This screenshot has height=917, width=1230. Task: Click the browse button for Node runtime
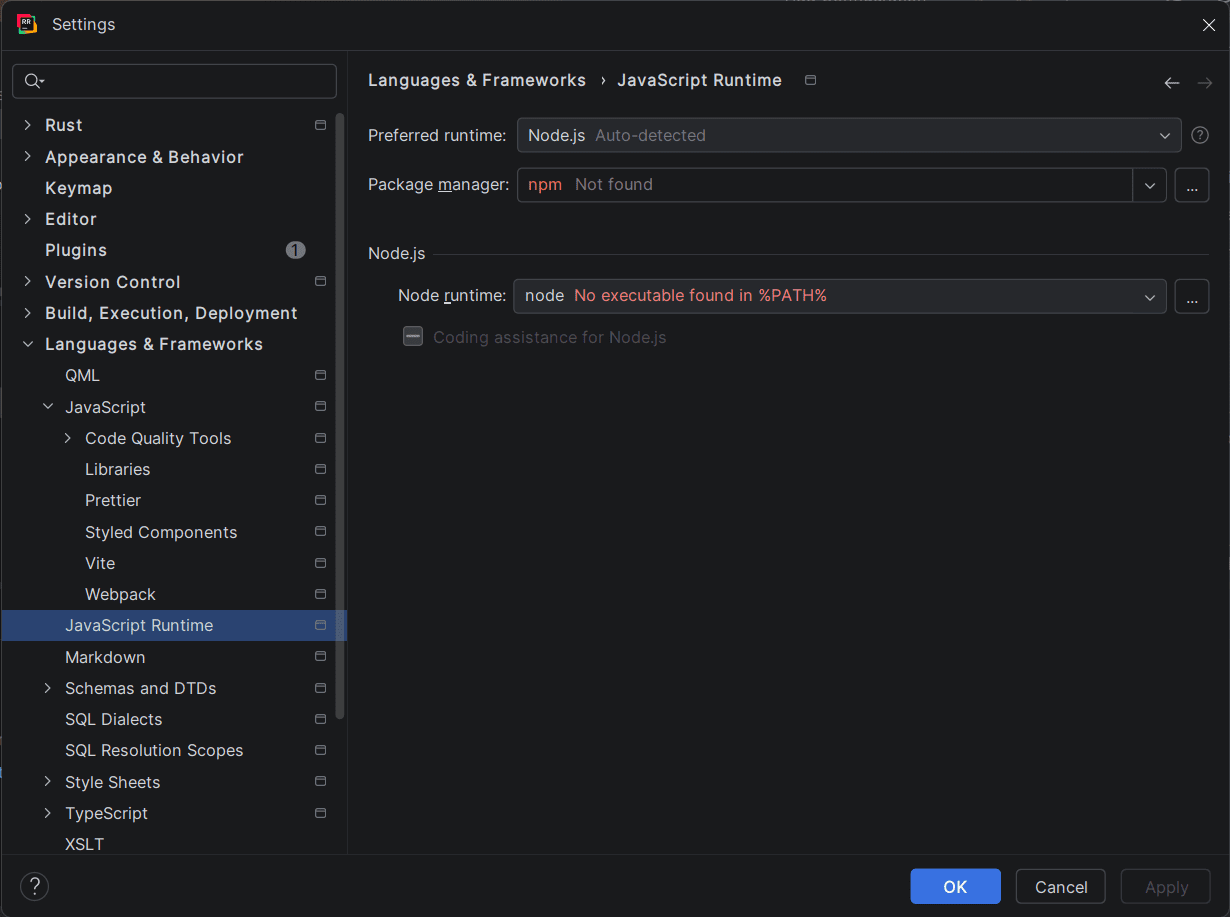[x=1191, y=296]
